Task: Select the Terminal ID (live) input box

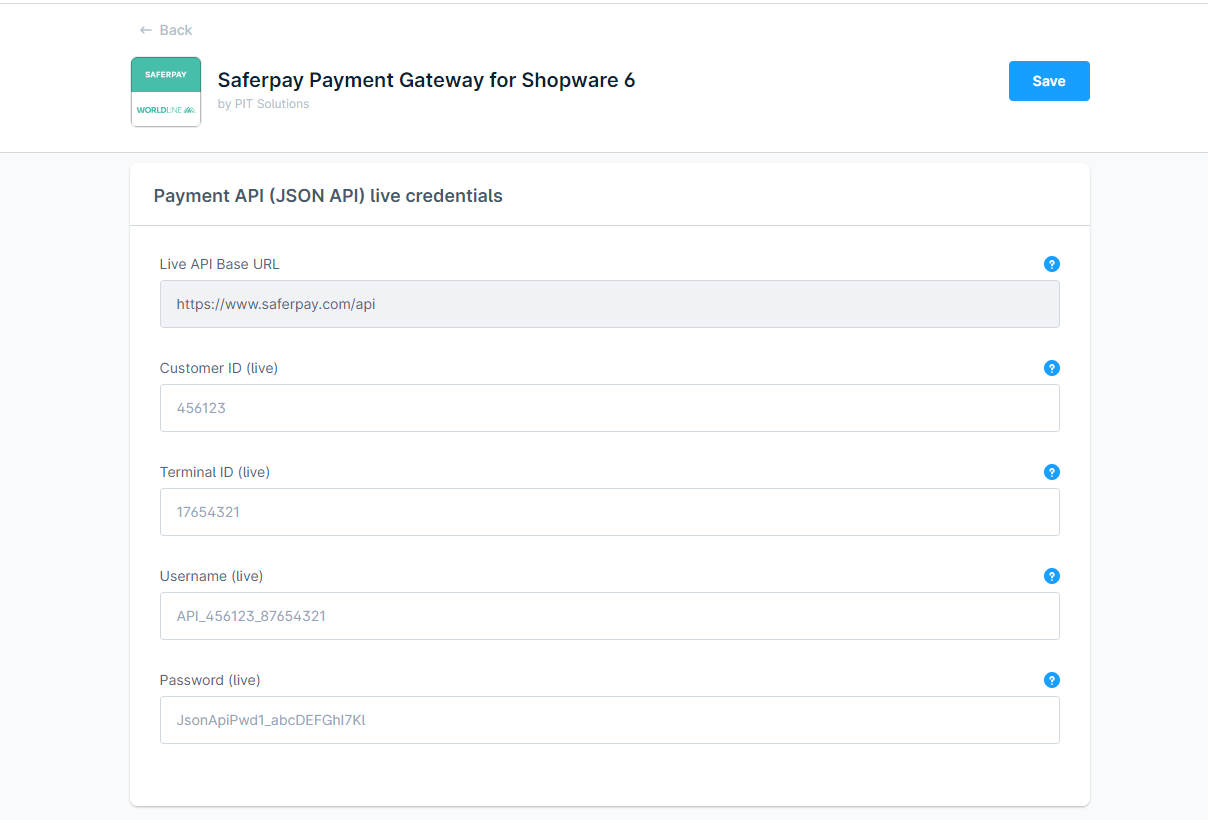Action: tap(609, 512)
